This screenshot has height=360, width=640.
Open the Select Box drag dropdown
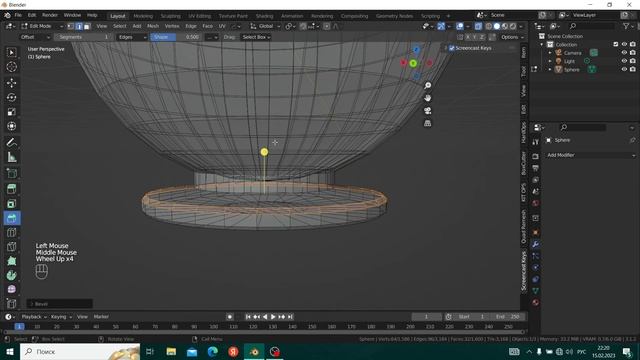click(x=256, y=37)
